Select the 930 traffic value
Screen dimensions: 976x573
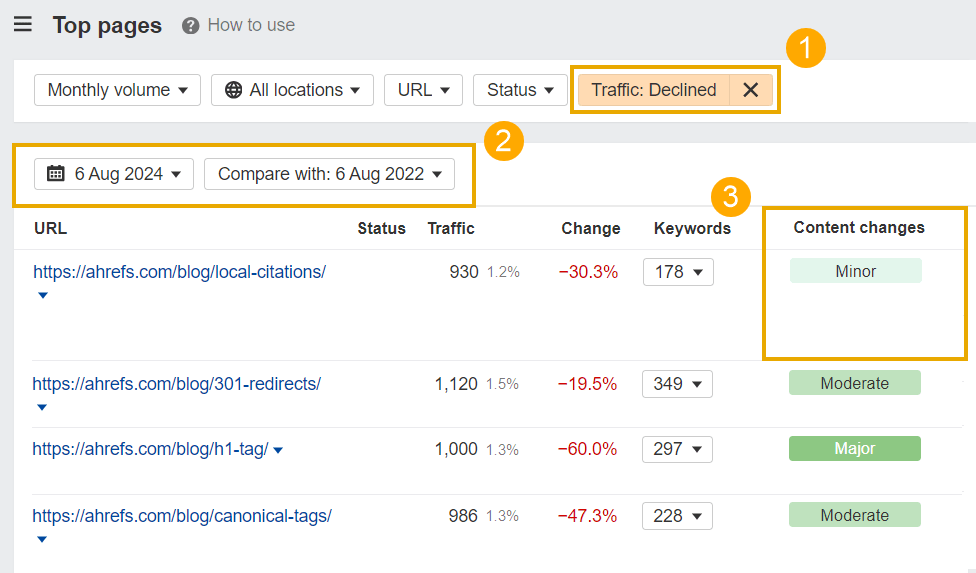point(464,272)
